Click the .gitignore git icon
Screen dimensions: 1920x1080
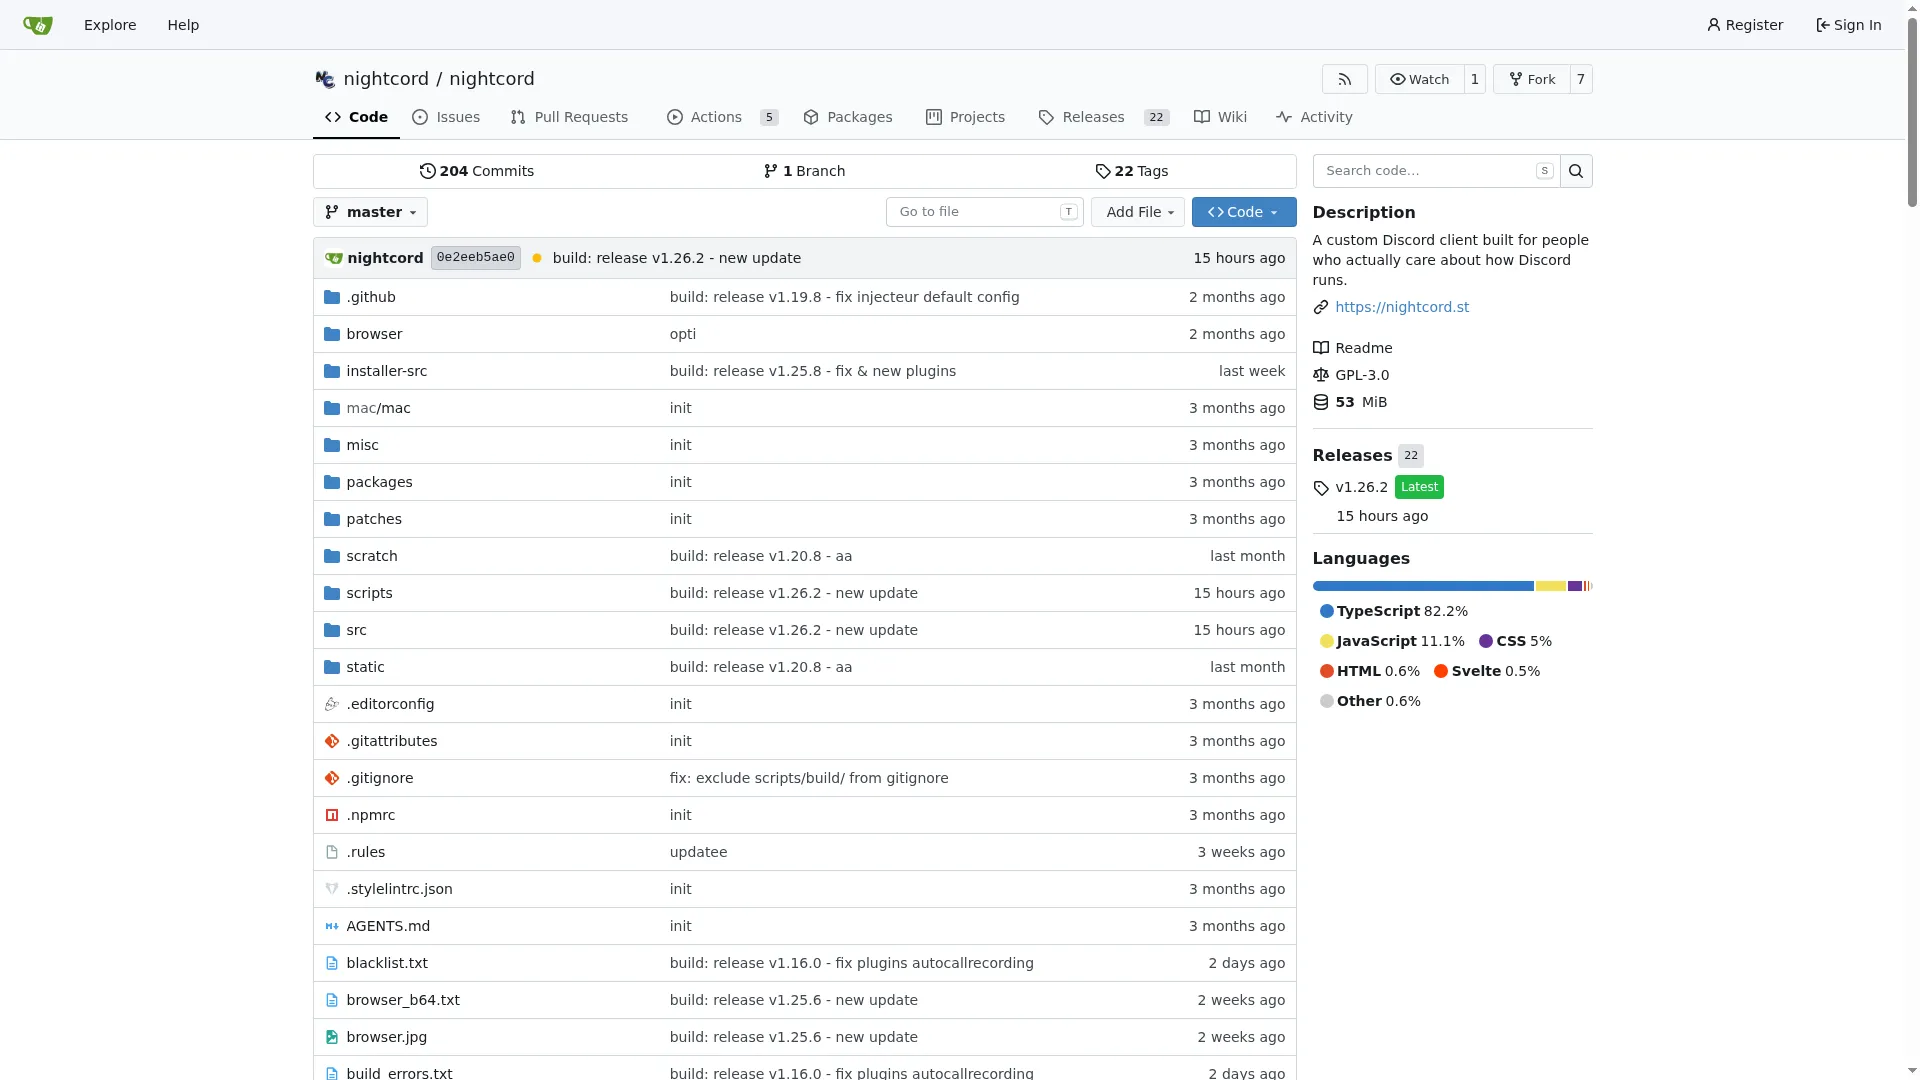(x=332, y=778)
